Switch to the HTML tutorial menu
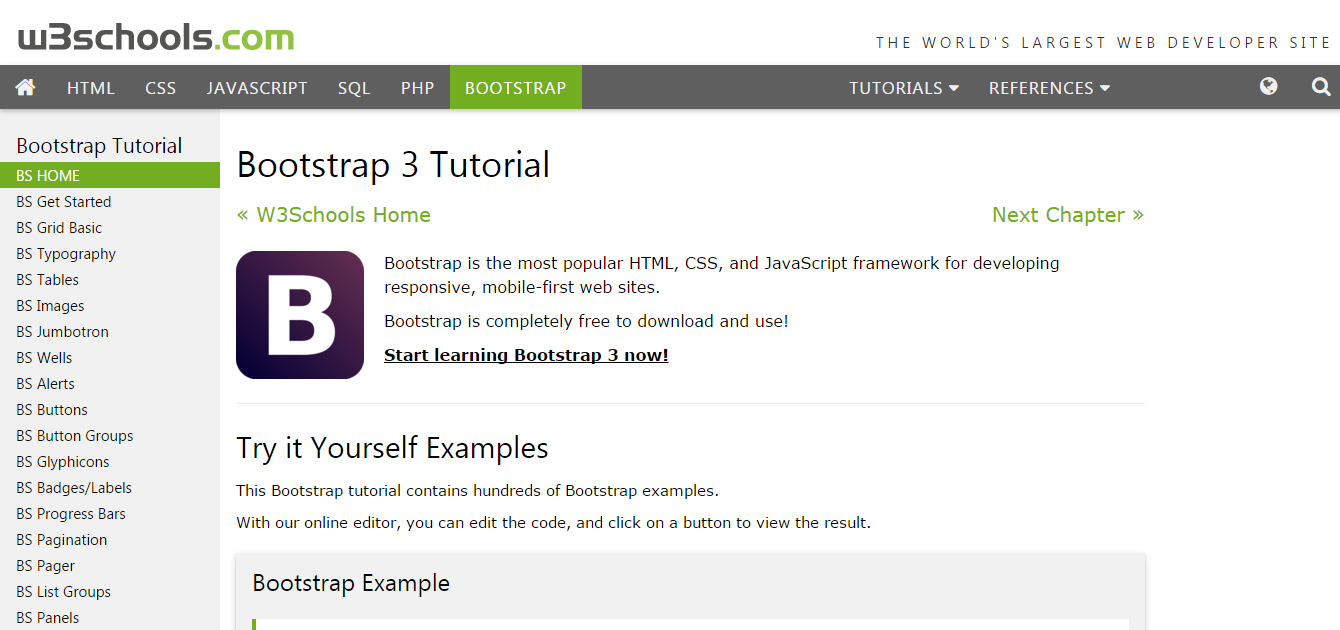The height and width of the screenshot is (630, 1340). coord(90,87)
